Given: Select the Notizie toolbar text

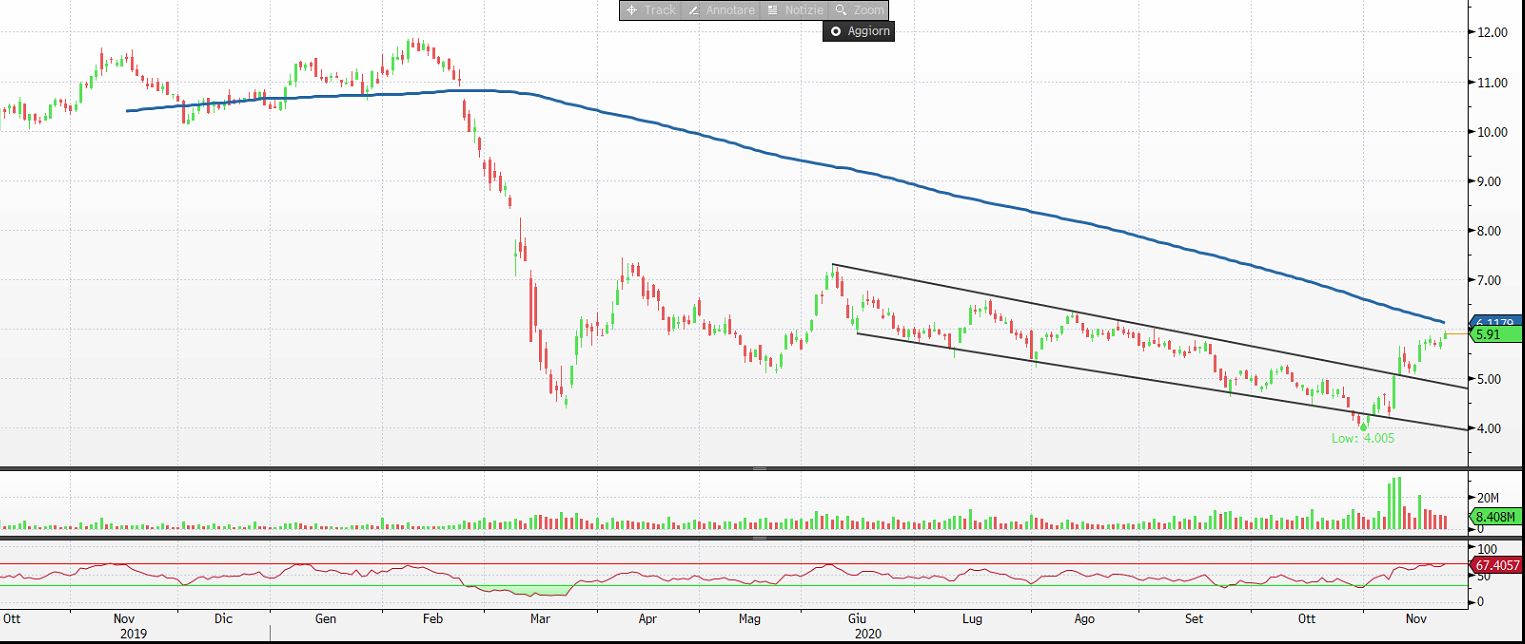Looking at the screenshot, I should point(804,10).
